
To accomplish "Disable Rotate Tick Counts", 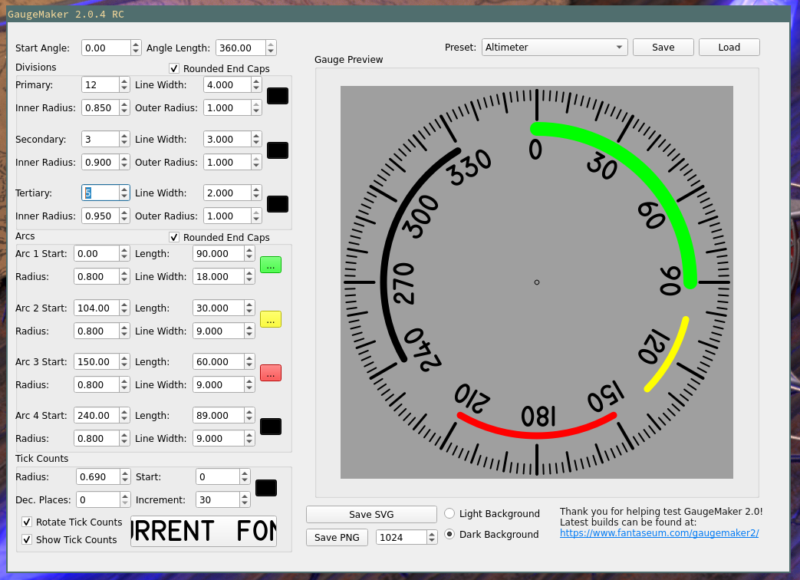I will coord(25,522).
